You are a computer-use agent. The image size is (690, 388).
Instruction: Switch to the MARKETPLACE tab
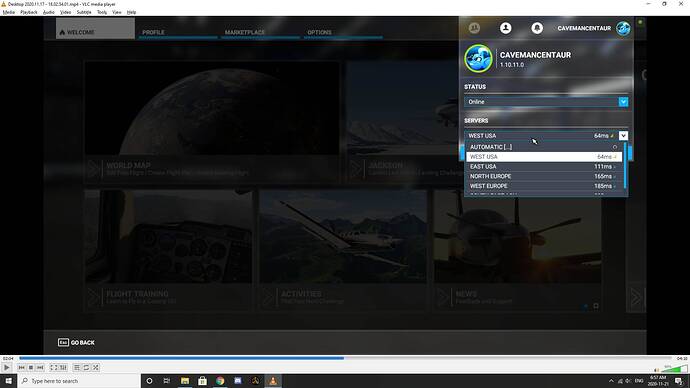click(x=261, y=32)
